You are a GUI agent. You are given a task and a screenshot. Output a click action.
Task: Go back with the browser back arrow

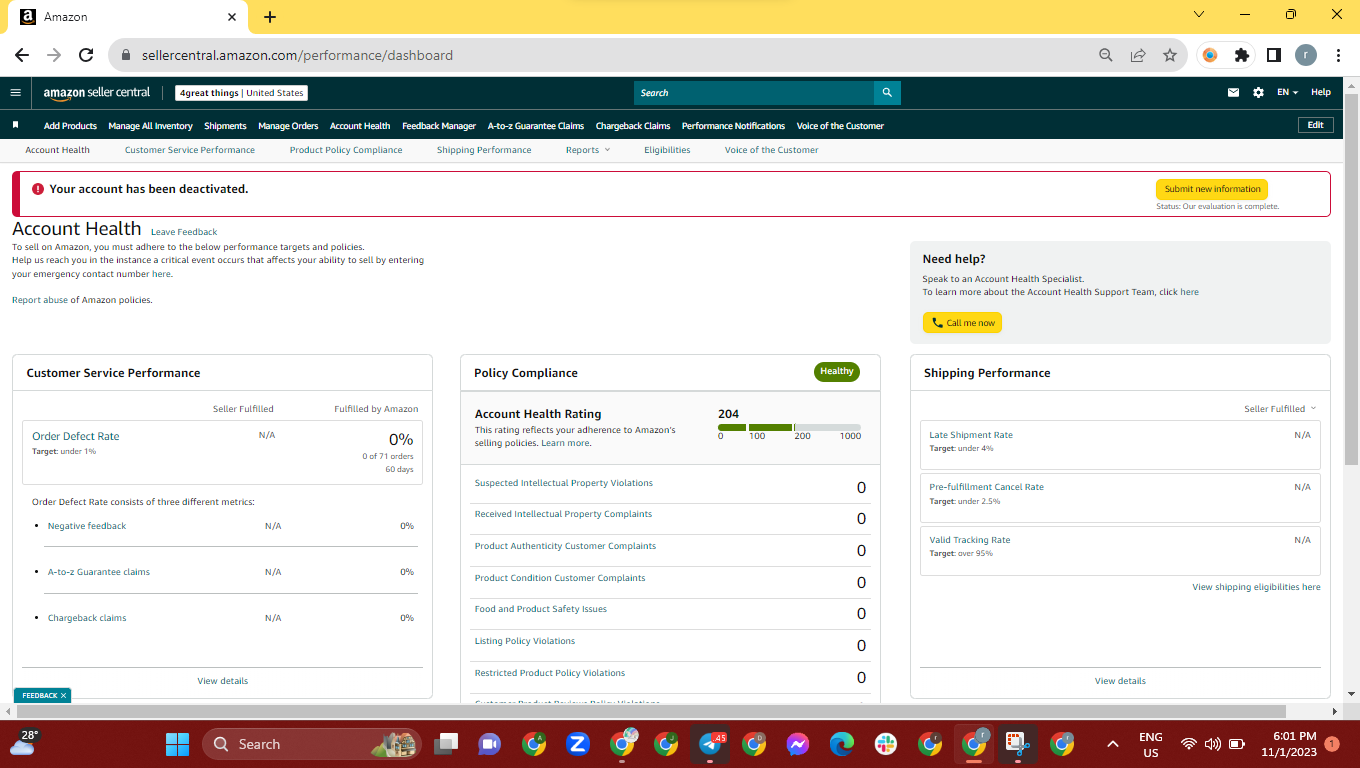coord(22,55)
